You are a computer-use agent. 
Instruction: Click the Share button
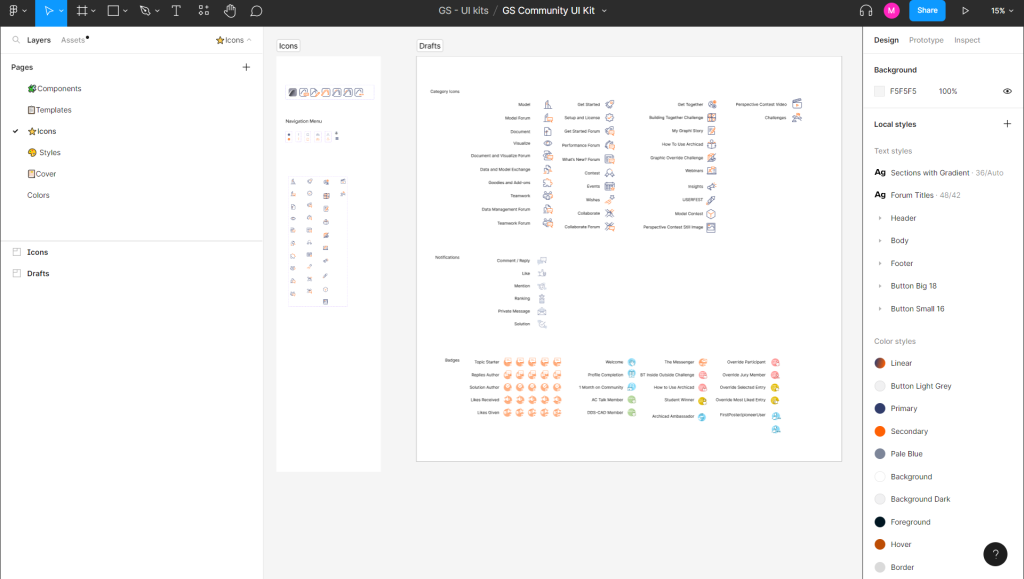pyautogui.click(x=927, y=11)
